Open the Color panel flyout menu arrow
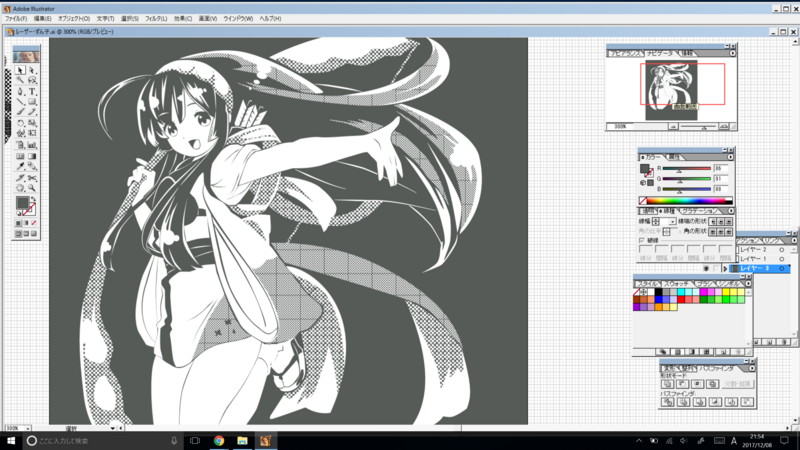The height and width of the screenshot is (450, 800). point(730,157)
